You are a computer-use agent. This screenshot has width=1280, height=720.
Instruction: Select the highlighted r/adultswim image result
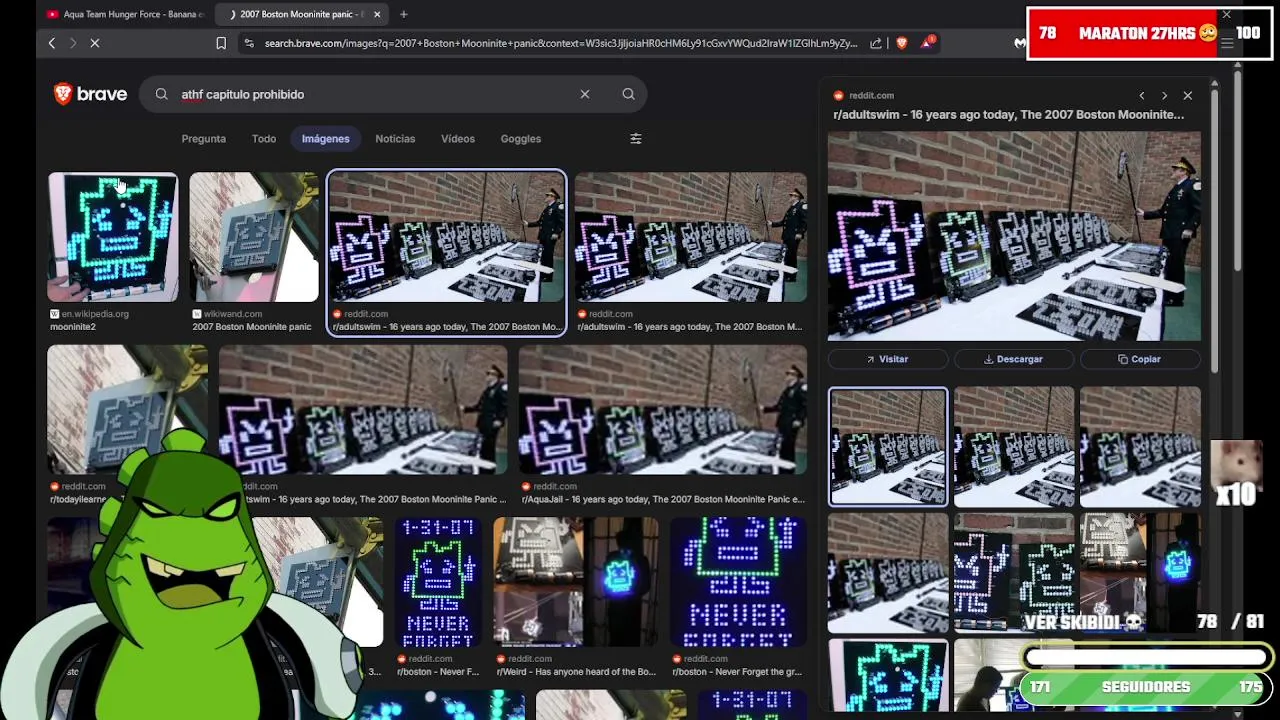pos(447,237)
